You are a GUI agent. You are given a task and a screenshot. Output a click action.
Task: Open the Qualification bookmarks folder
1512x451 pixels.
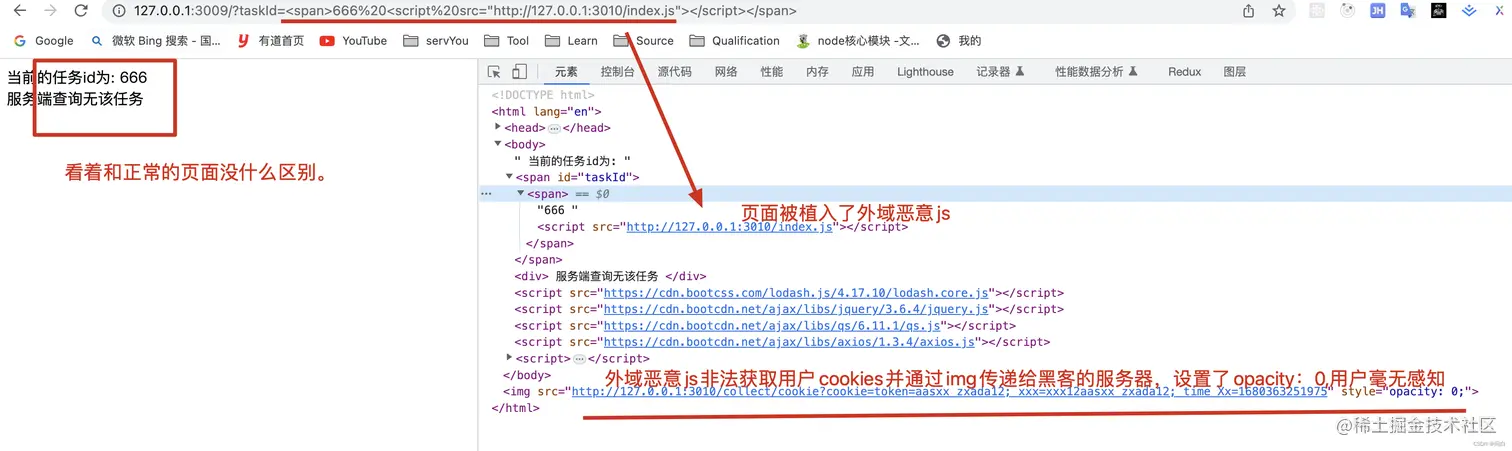coord(734,41)
